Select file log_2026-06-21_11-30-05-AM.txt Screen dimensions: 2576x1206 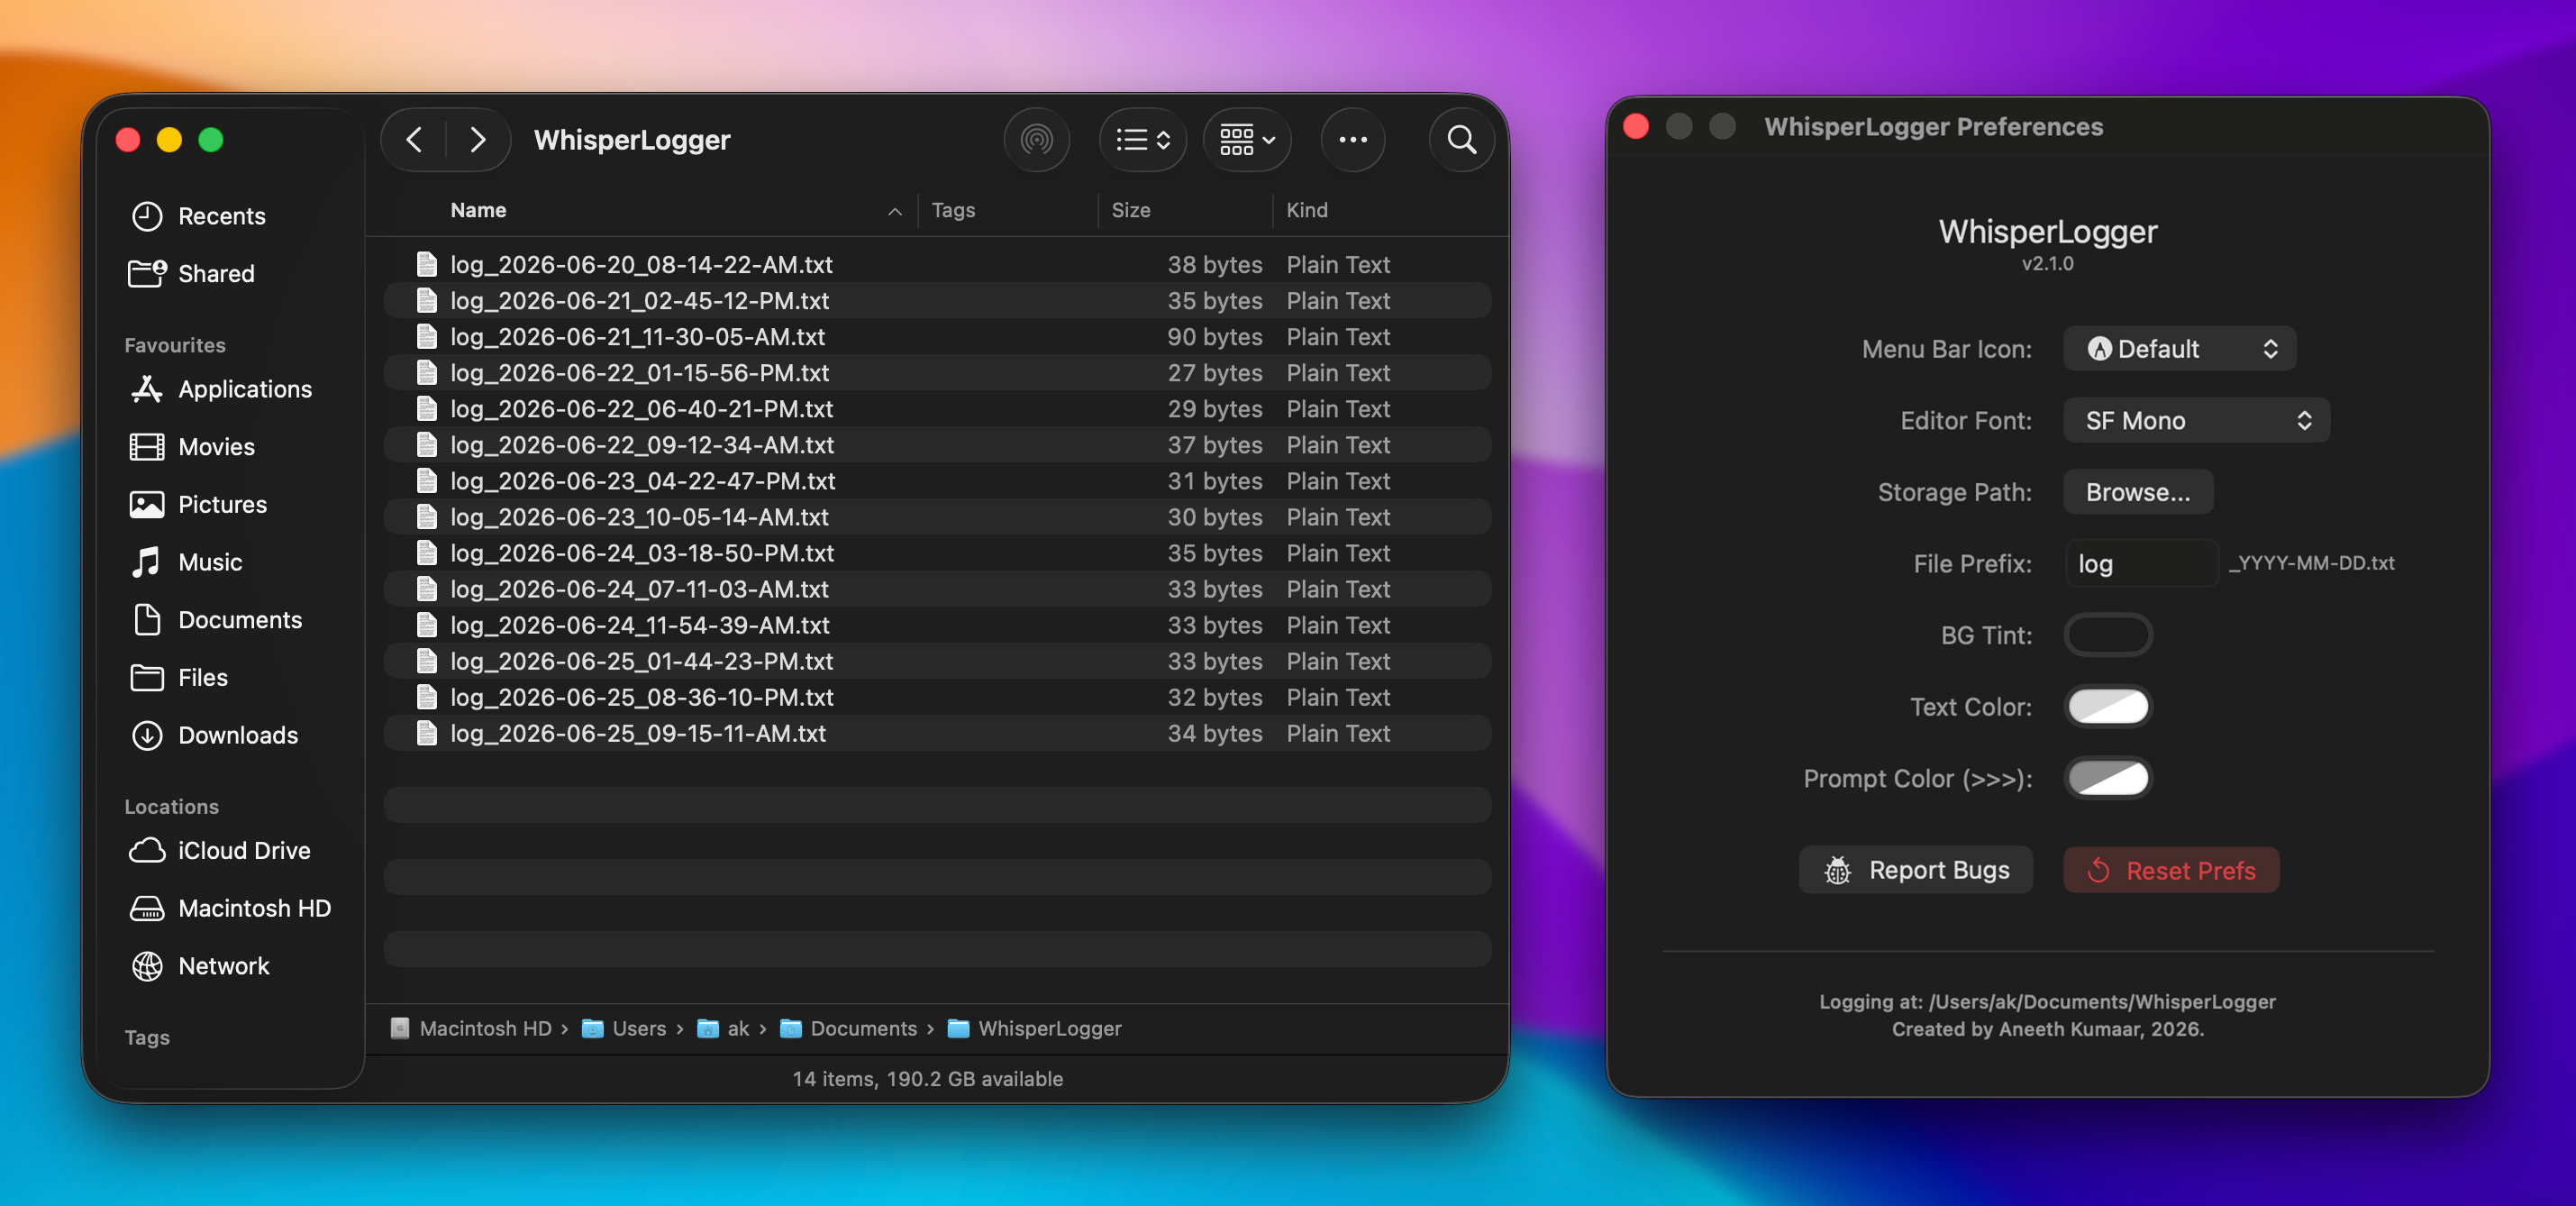[938, 336]
